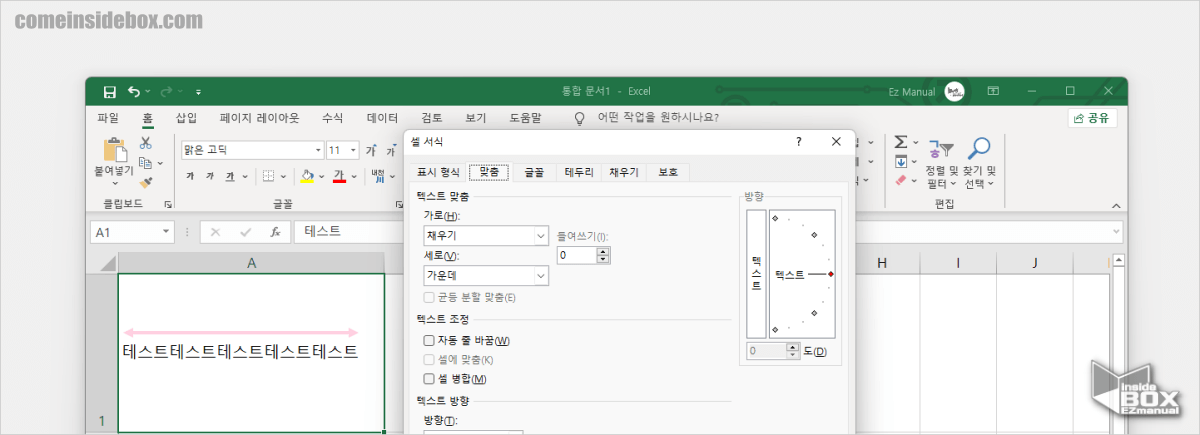The image size is (1200, 435).
Task: Click 어떤 작업을 원하시나요 search box
Action: click(658, 118)
